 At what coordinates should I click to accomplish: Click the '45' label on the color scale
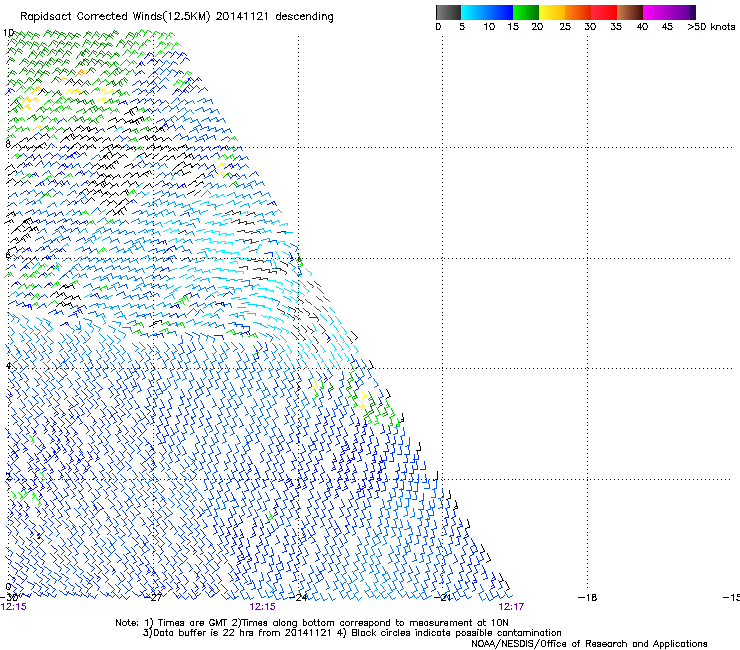pyautogui.click(x=667, y=27)
